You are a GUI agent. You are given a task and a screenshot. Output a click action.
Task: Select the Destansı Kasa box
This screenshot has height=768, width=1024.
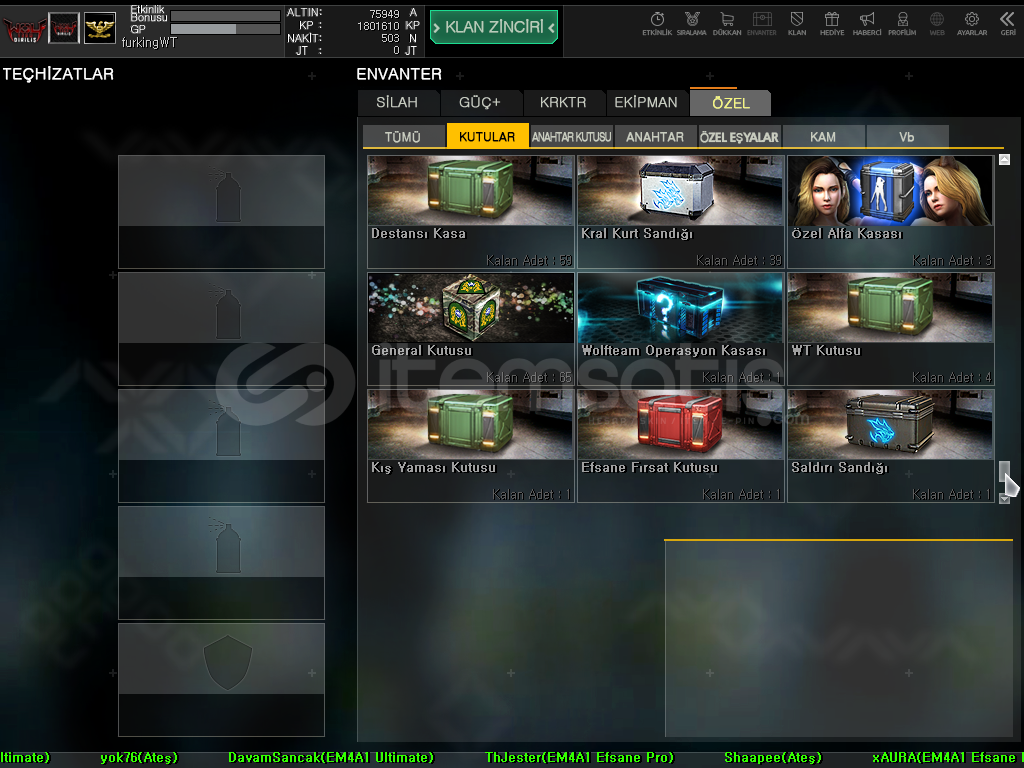click(471, 212)
